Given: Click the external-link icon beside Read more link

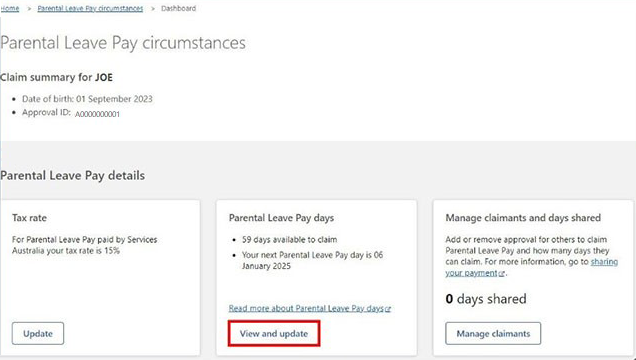Looking at the screenshot, I should point(388,309).
